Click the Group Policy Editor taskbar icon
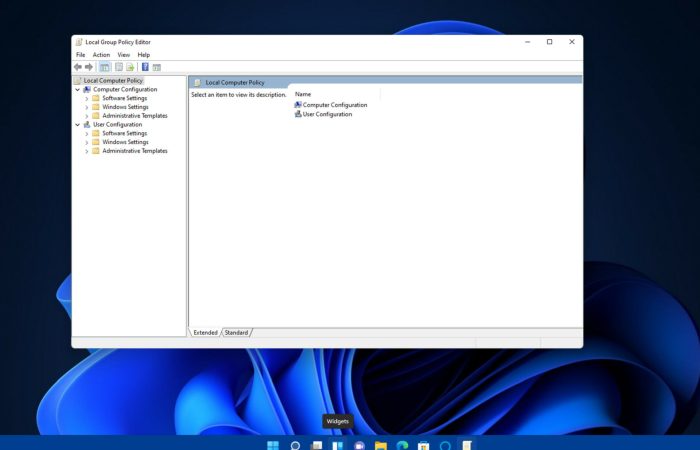The width and height of the screenshot is (700, 450). [467, 445]
